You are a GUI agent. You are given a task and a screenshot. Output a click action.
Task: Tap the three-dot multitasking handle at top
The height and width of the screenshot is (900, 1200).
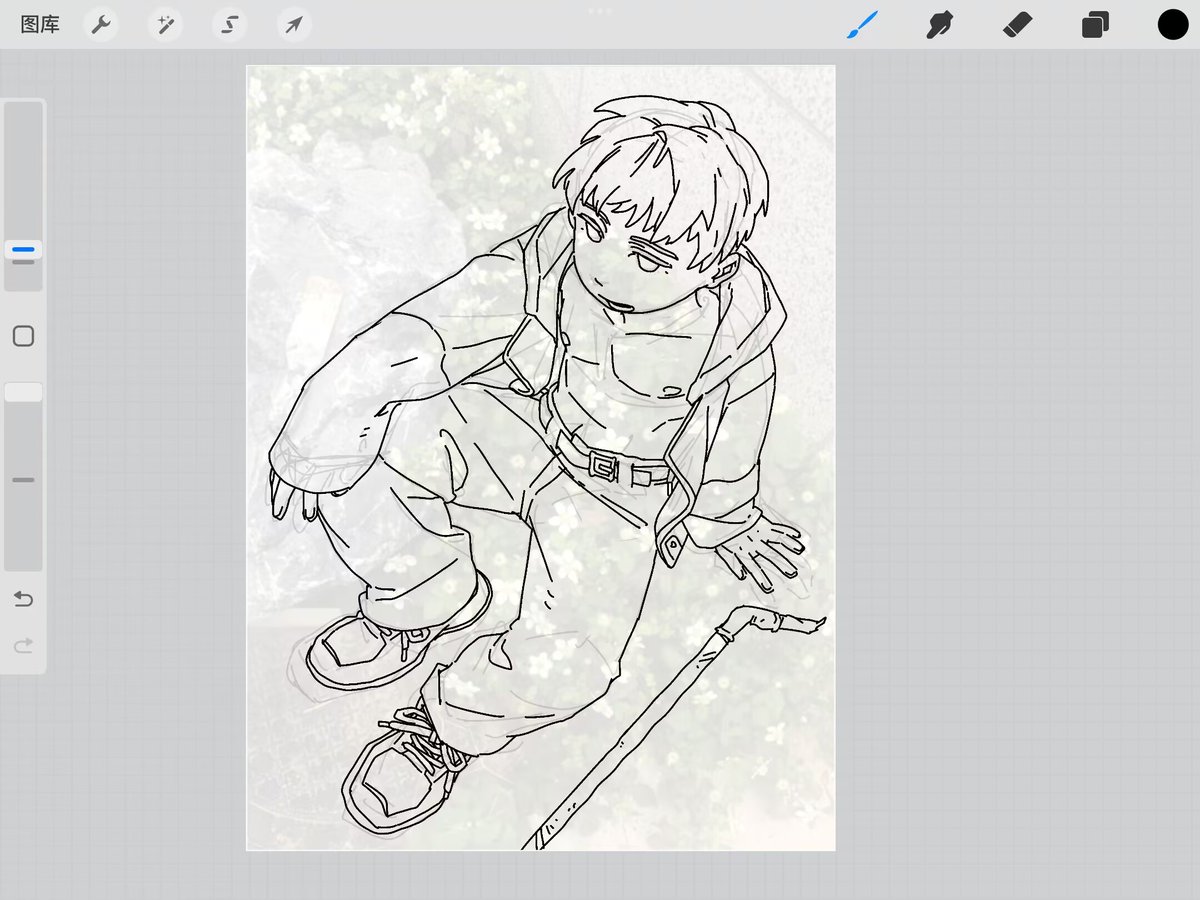(x=600, y=11)
